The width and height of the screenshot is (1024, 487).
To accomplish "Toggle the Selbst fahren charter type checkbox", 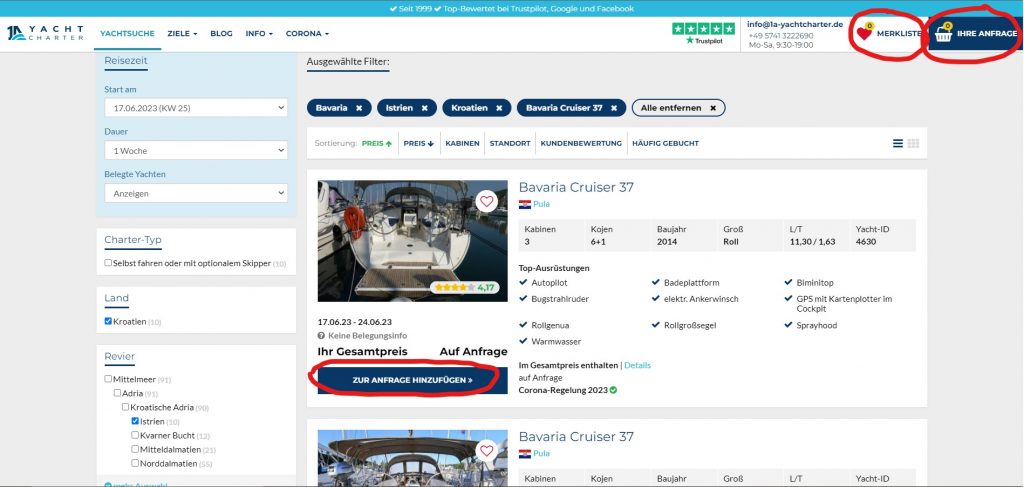I will click(109, 263).
